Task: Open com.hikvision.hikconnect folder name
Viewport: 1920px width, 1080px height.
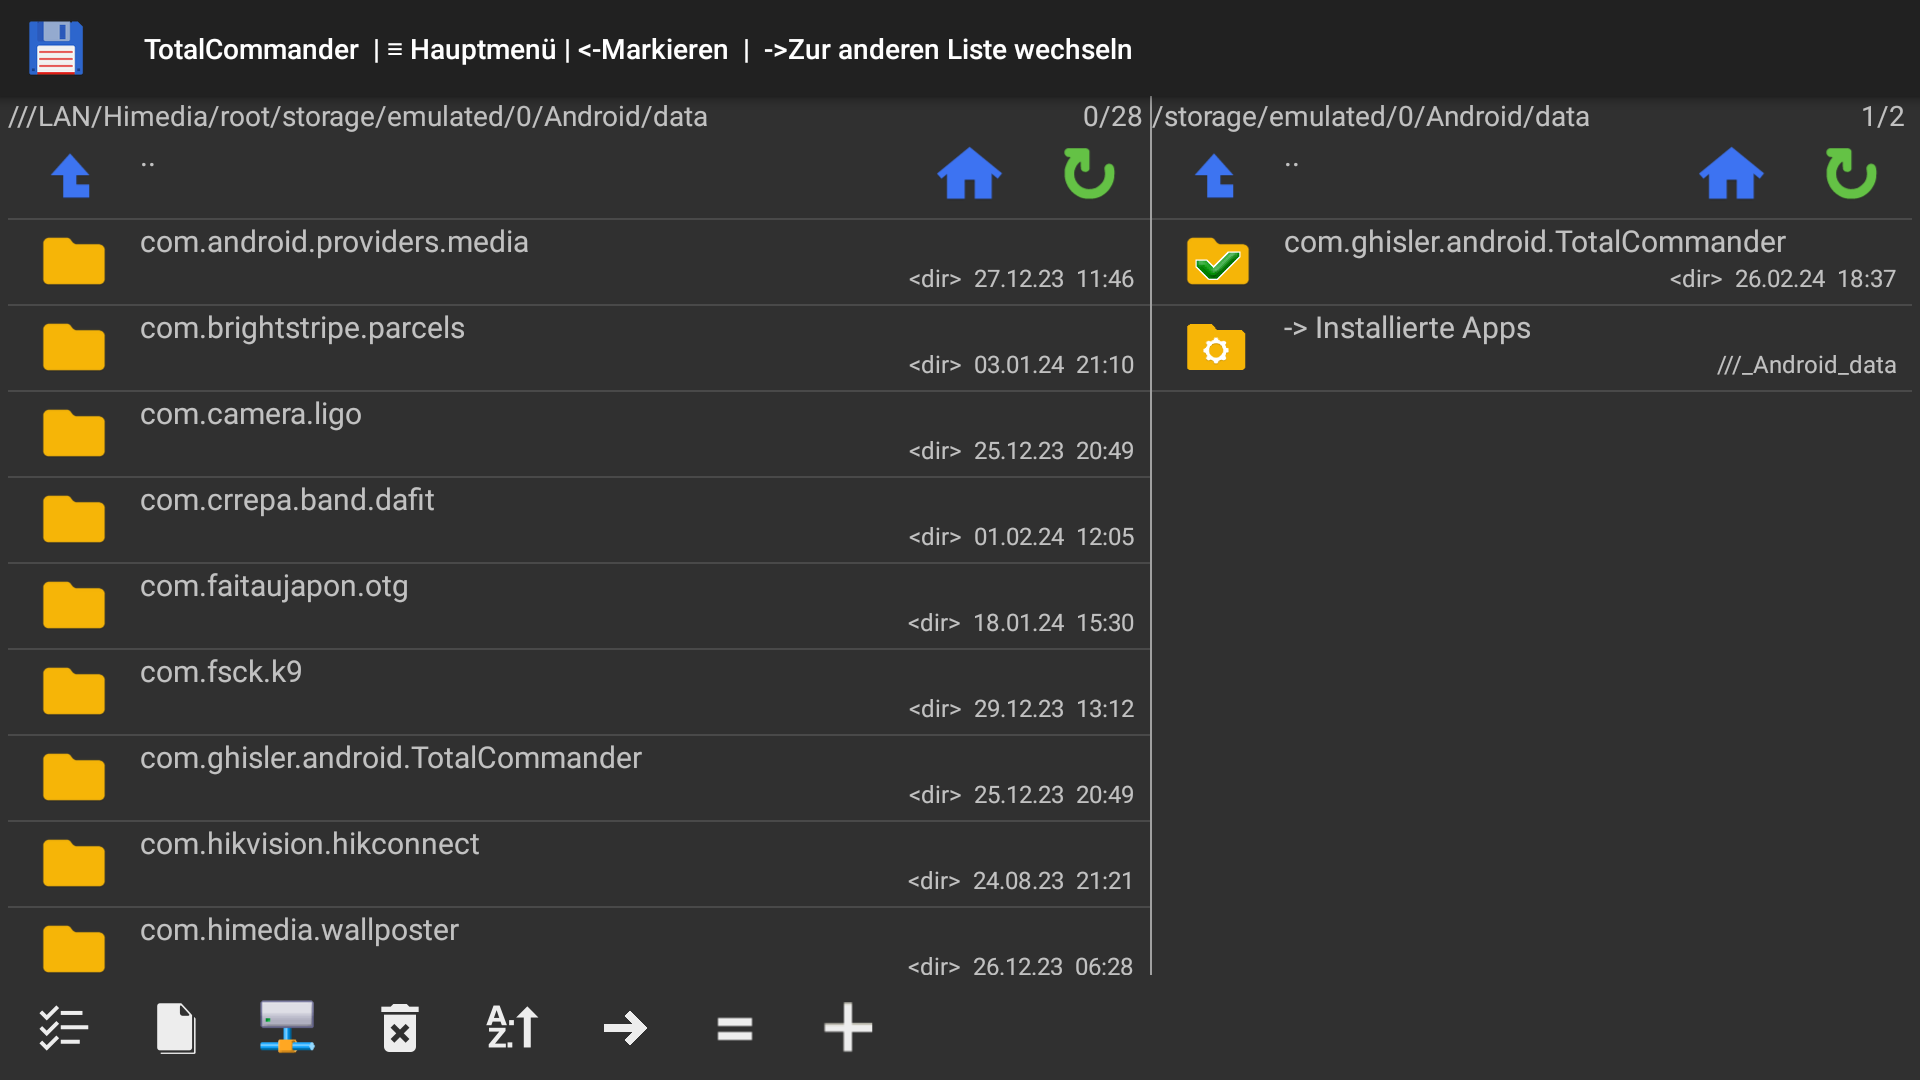Action: pyautogui.click(x=310, y=844)
